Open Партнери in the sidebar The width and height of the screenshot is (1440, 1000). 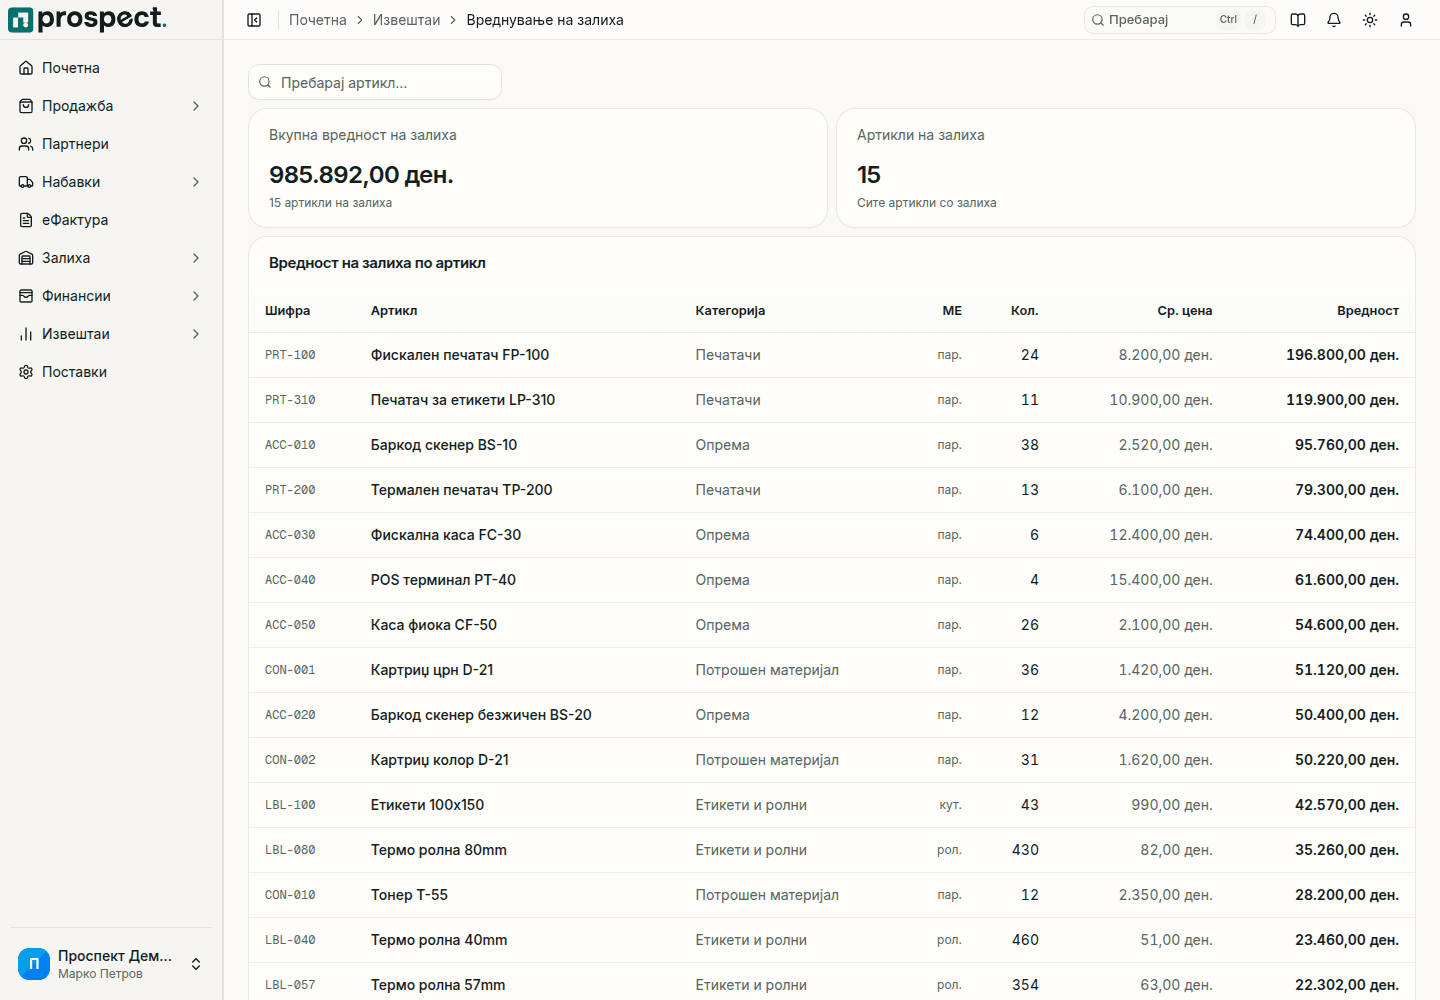pos(111,144)
